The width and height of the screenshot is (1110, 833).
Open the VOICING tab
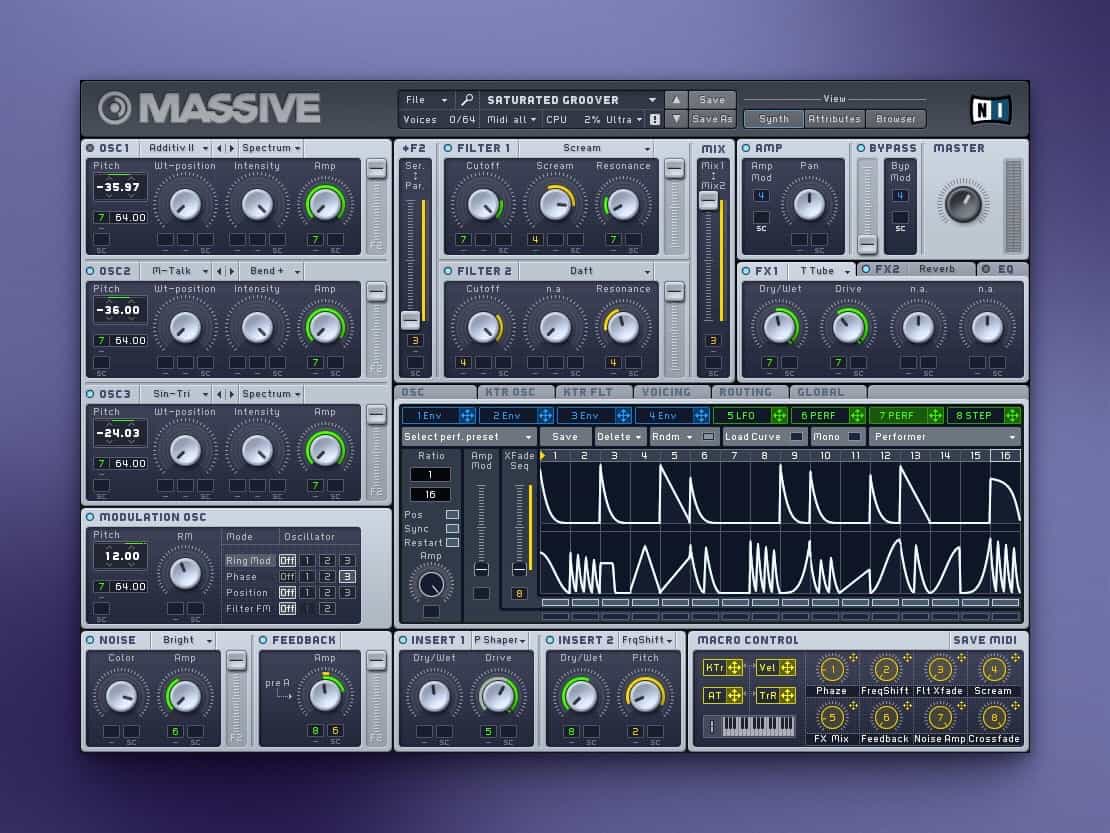(667, 392)
